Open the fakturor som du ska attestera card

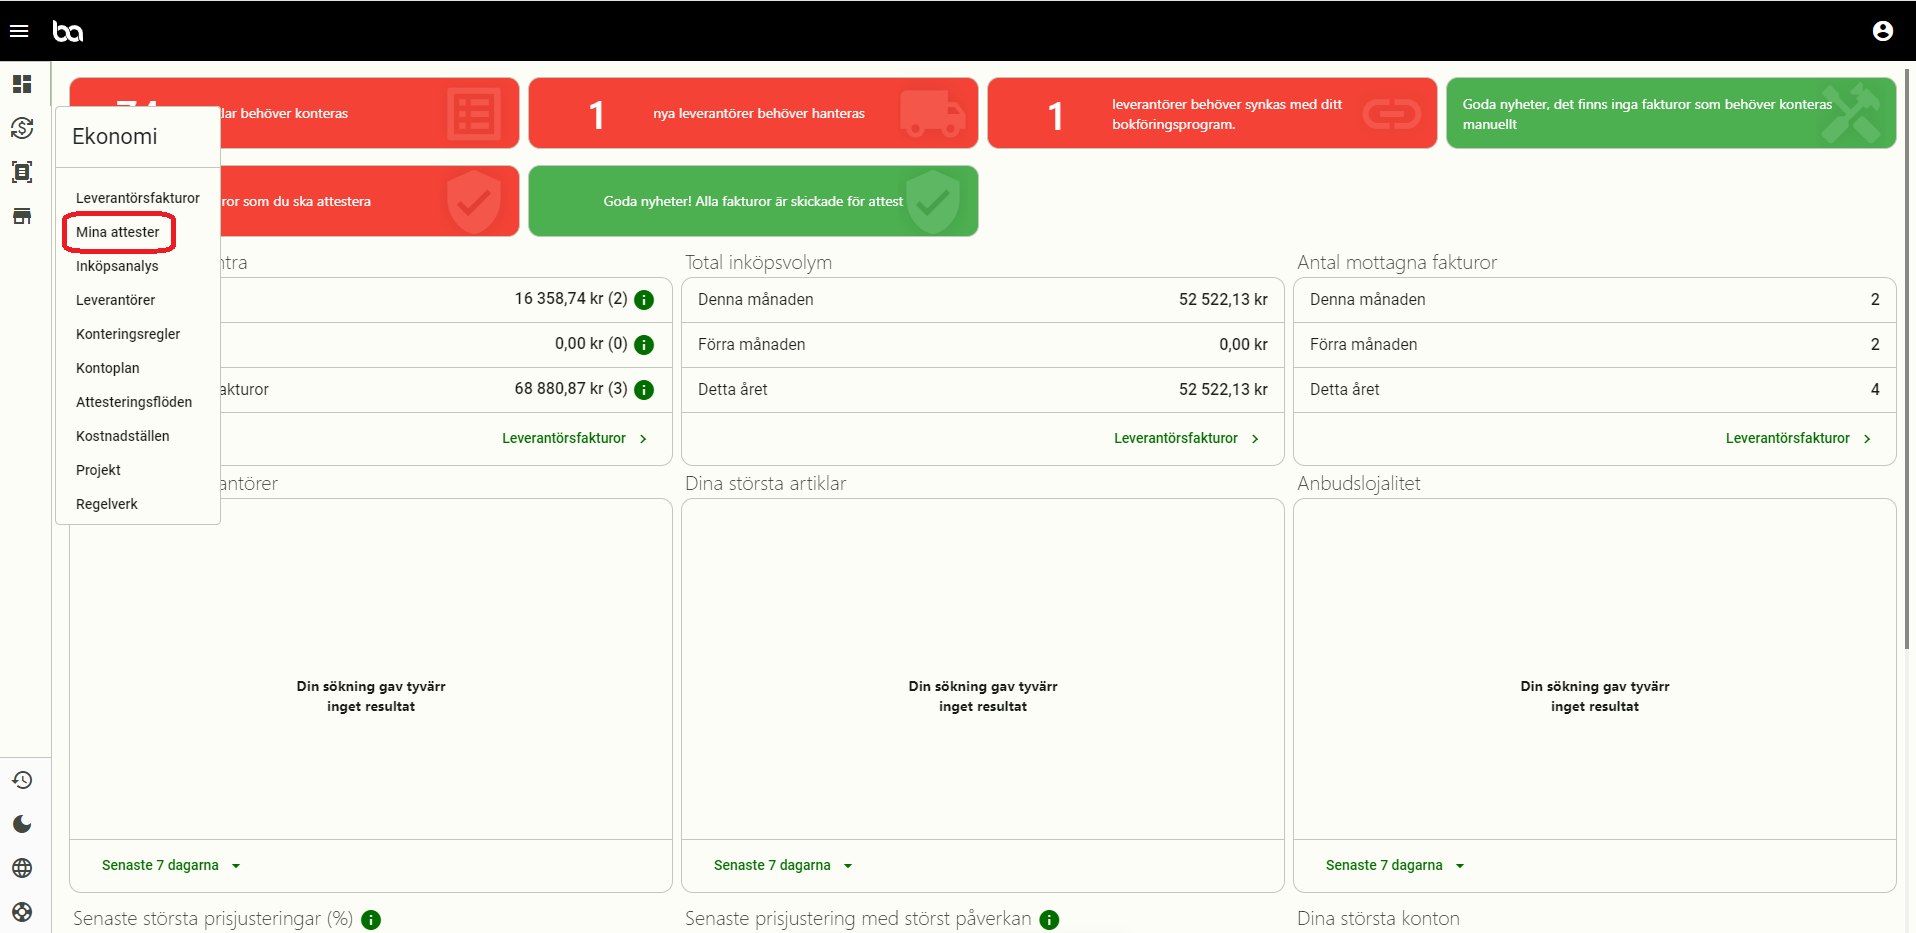[369, 201]
